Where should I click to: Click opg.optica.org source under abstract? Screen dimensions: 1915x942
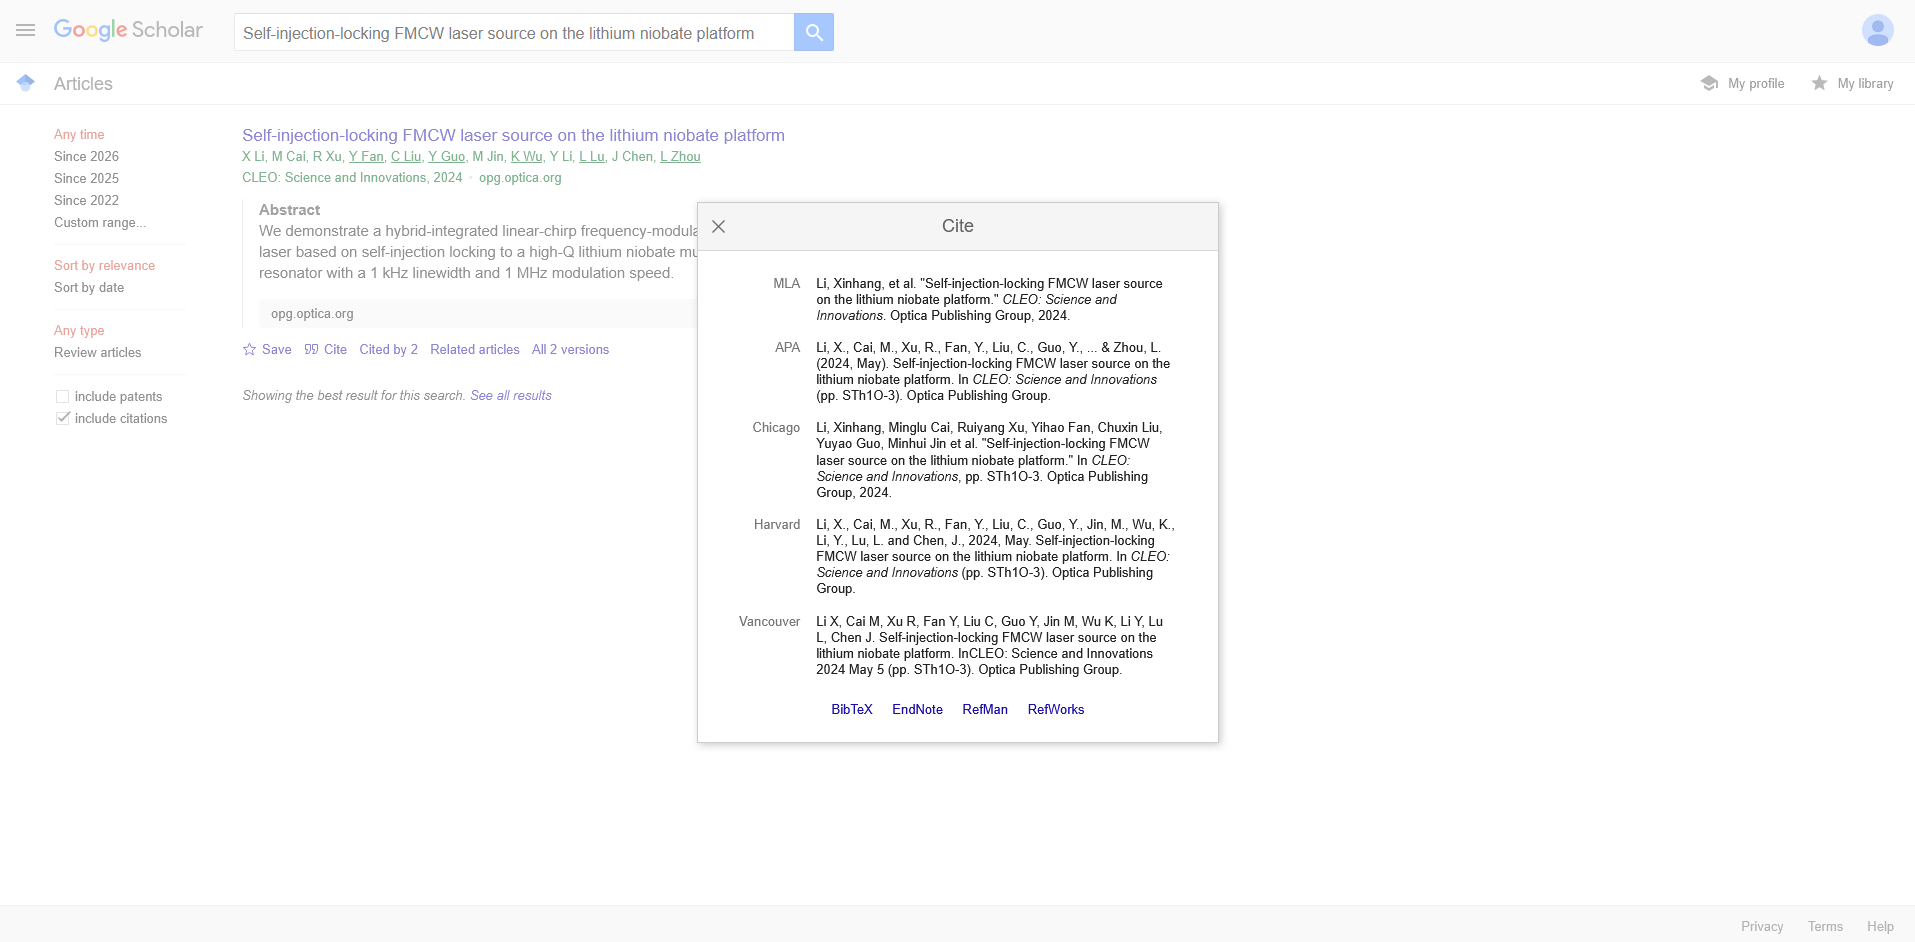pos(312,313)
